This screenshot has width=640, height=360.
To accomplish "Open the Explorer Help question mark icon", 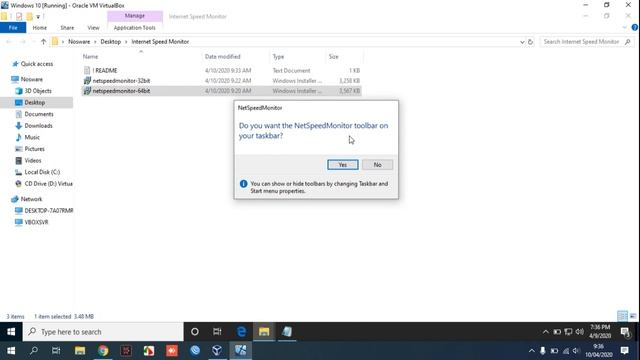I will click(x=635, y=27).
